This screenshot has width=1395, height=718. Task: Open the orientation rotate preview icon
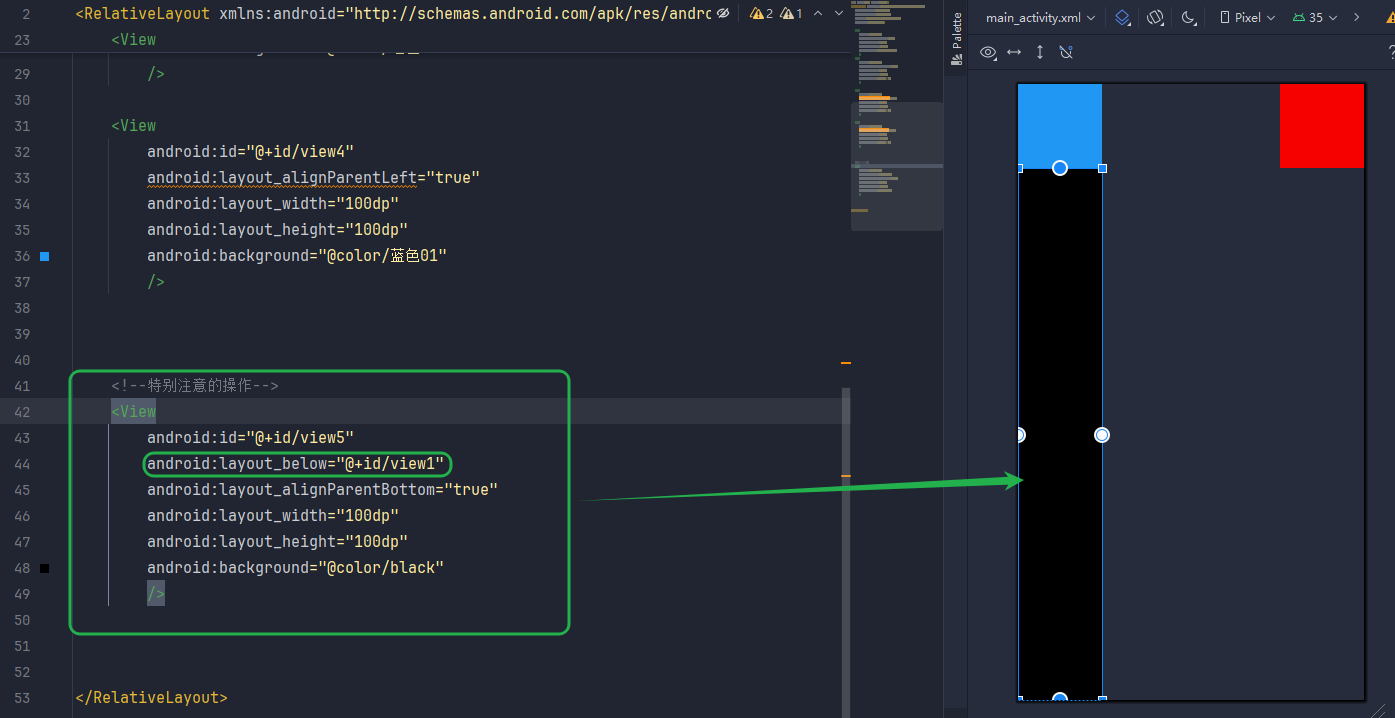coord(1156,18)
